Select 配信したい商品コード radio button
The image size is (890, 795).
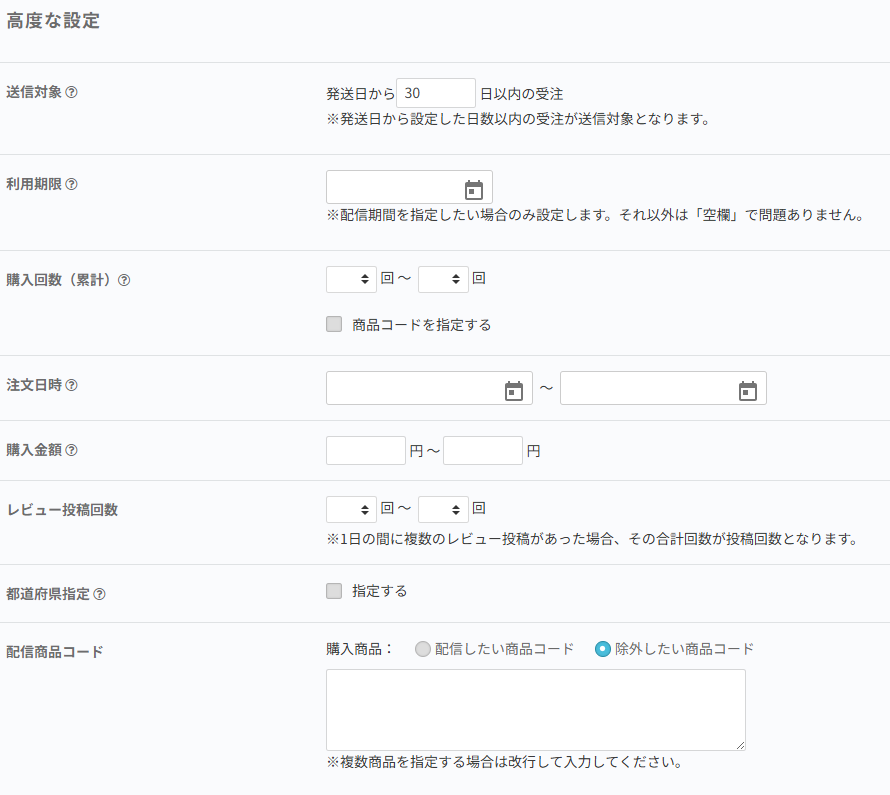click(423, 649)
